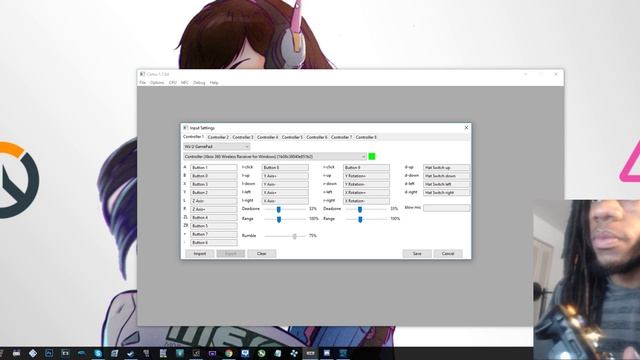640x360 pixels.
Task: Open Photoshop from the taskbar
Action: click(49, 353)
